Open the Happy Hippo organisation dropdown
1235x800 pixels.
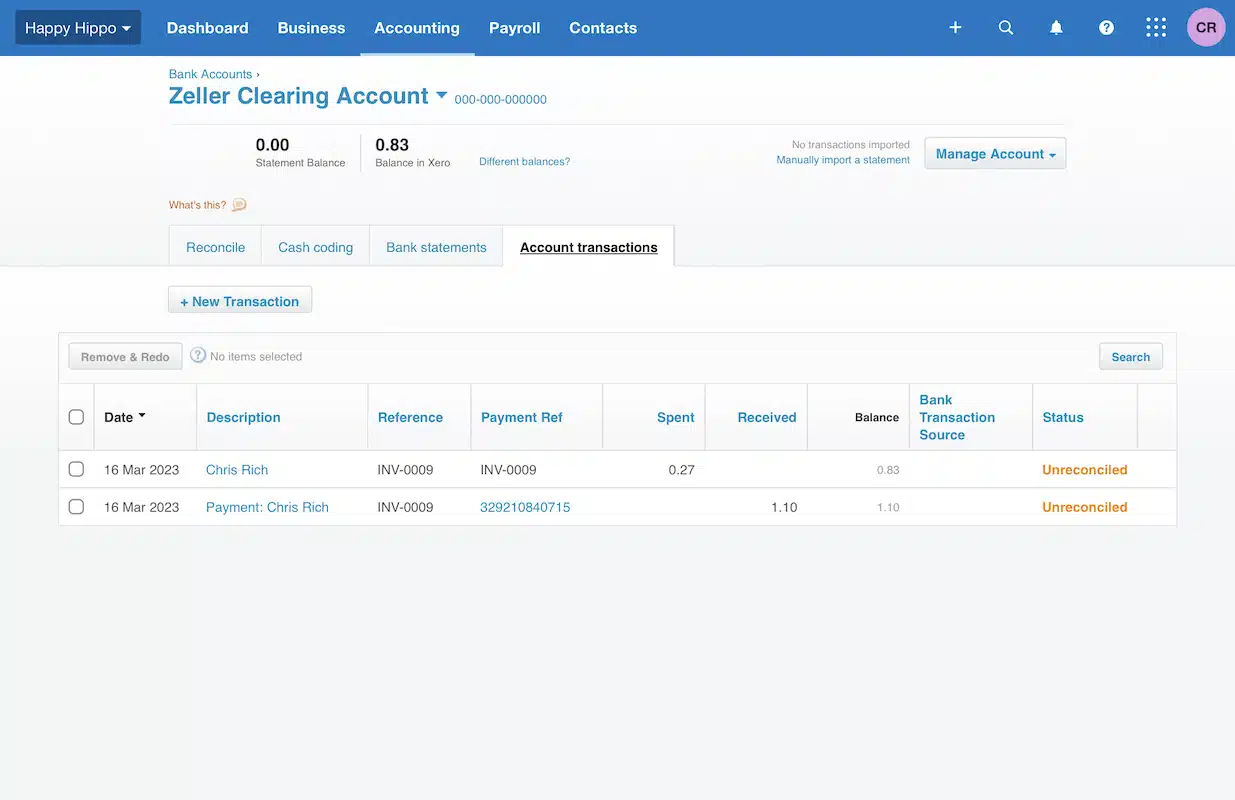(78, 28)
